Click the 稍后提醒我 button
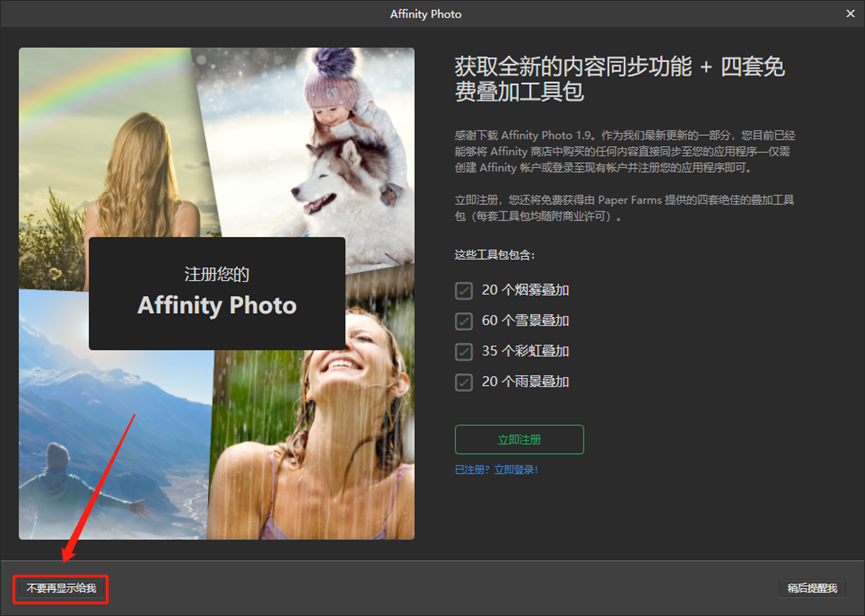 811,589
